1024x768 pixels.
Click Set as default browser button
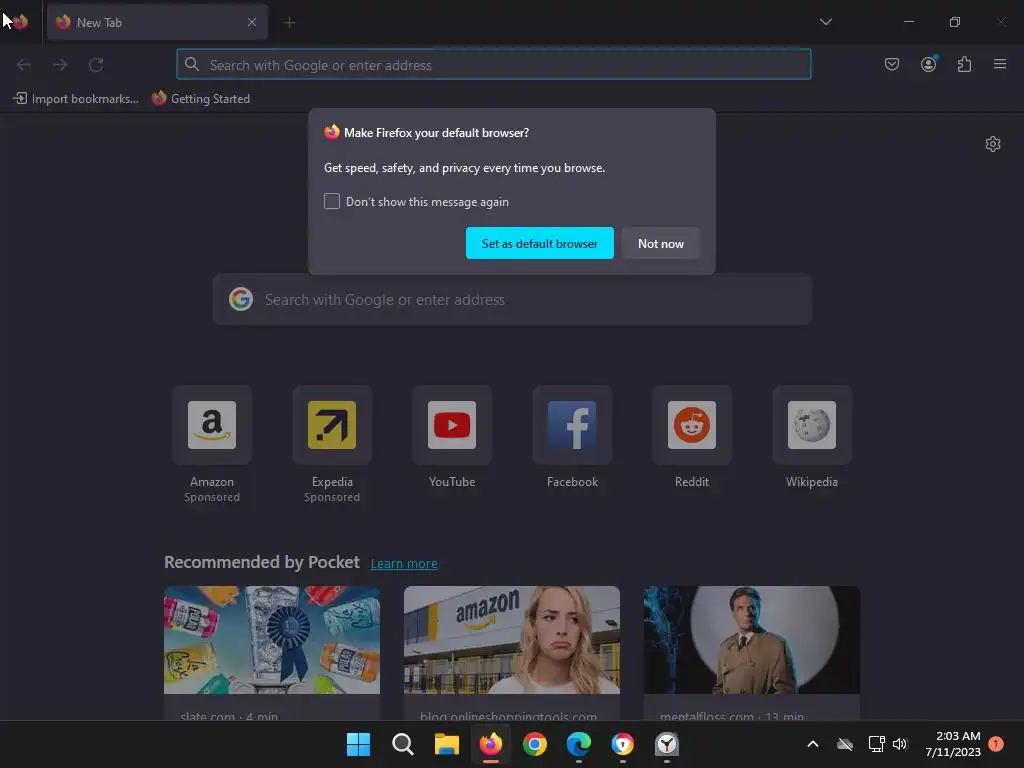click(539, 243)
